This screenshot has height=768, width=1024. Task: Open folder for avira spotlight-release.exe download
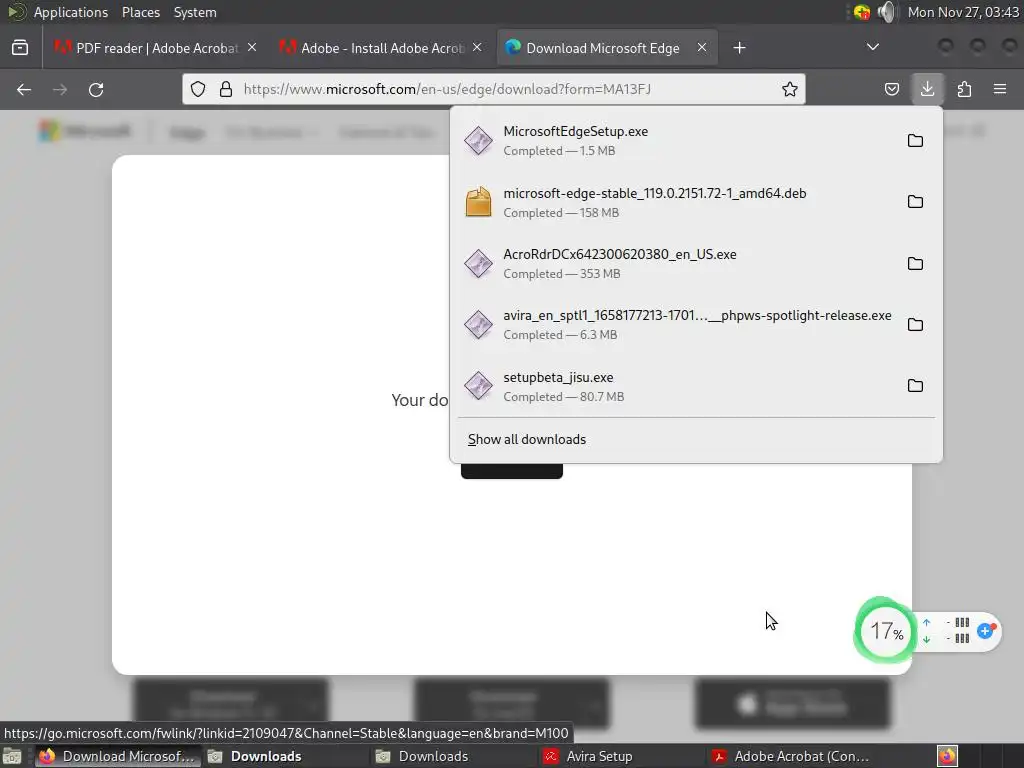pos(915,325)
